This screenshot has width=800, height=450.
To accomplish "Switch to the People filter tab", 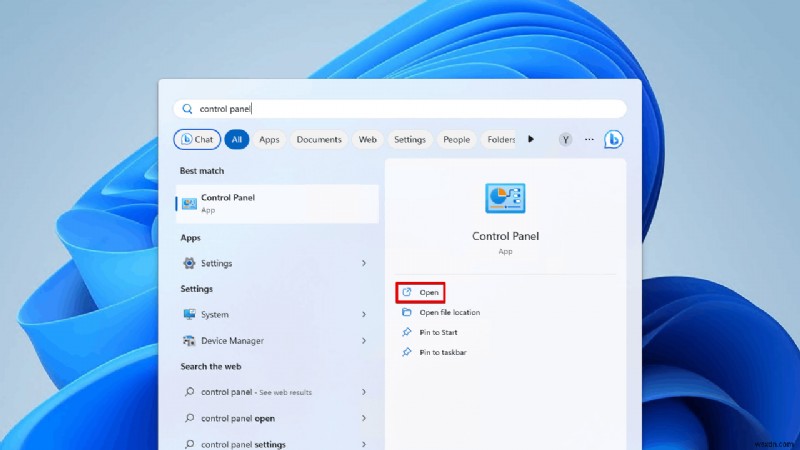I will [456, 139].
